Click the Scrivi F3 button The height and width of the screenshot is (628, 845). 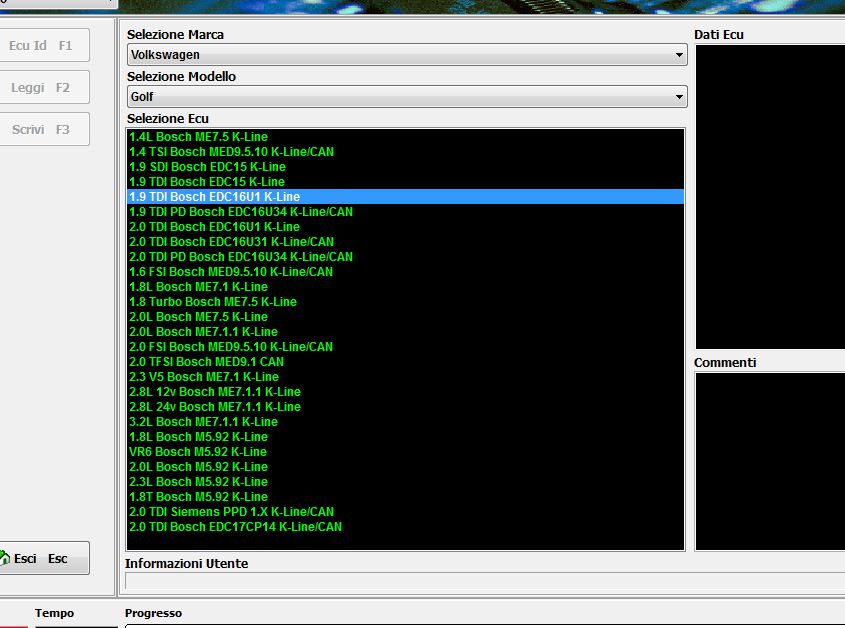coord(43,129)
